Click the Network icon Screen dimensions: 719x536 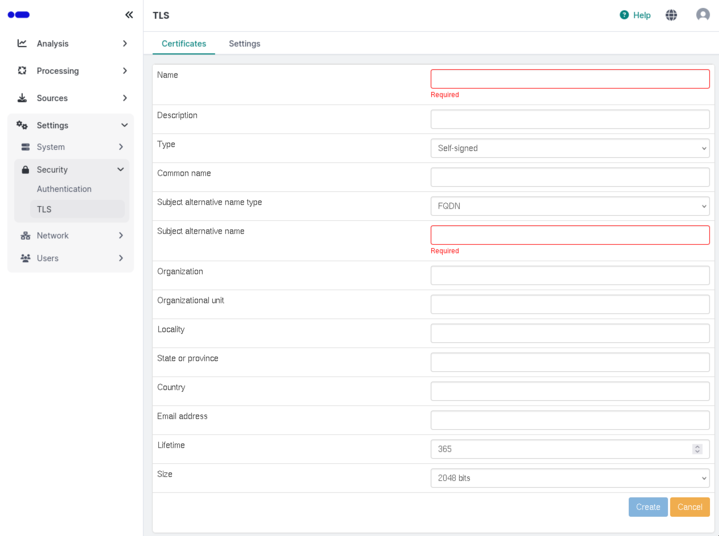click(x=26, y=236)
